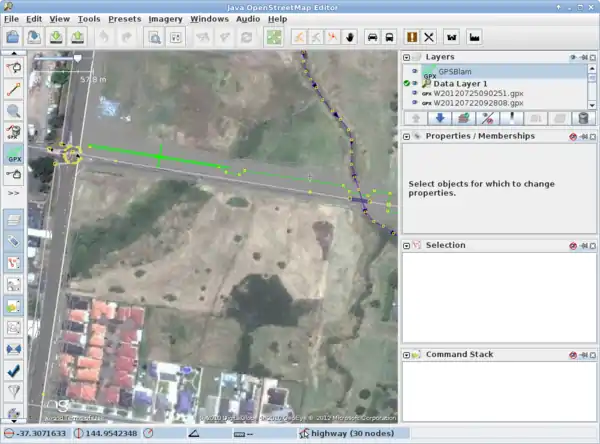Collapse the Command Stack panel
Image resolution: width=600 pixels, height=444 pixels.
[x=408, y=354]
